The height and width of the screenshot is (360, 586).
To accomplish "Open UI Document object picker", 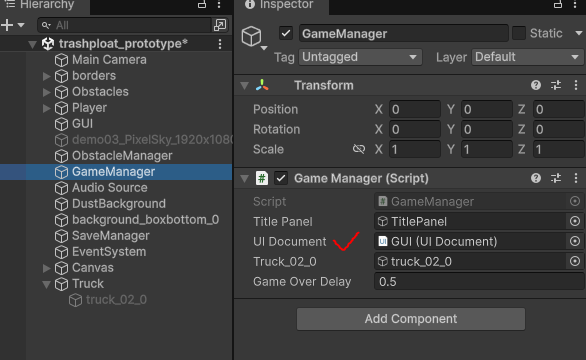I will 575,241.
